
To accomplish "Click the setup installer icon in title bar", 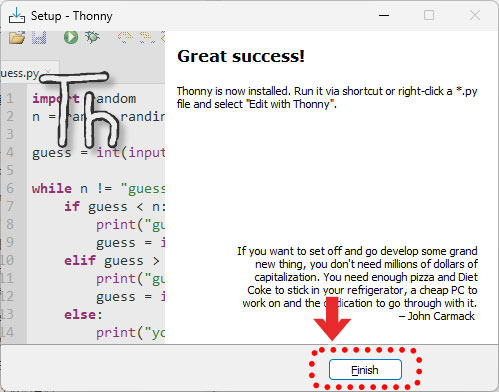I will pyautogui.click(x=17, y=16).
